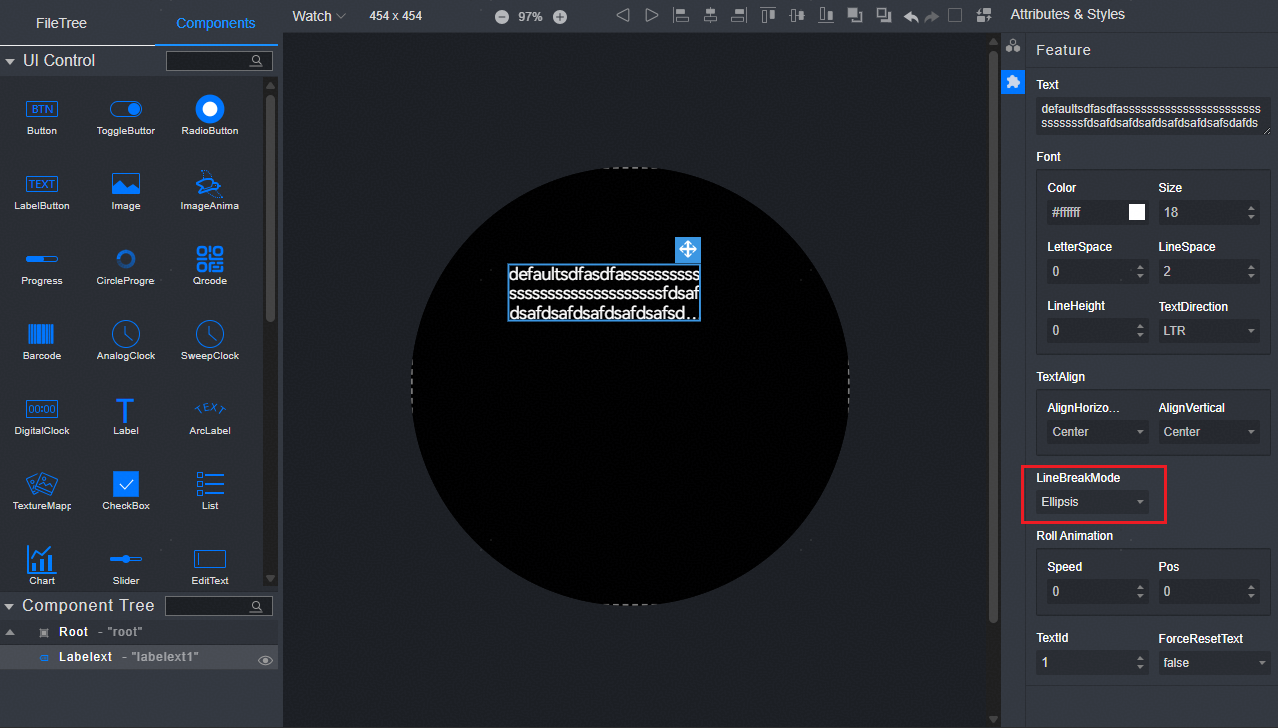
Task: Open the TextDirection LTR dropdown
Action: coord(1208,330)
